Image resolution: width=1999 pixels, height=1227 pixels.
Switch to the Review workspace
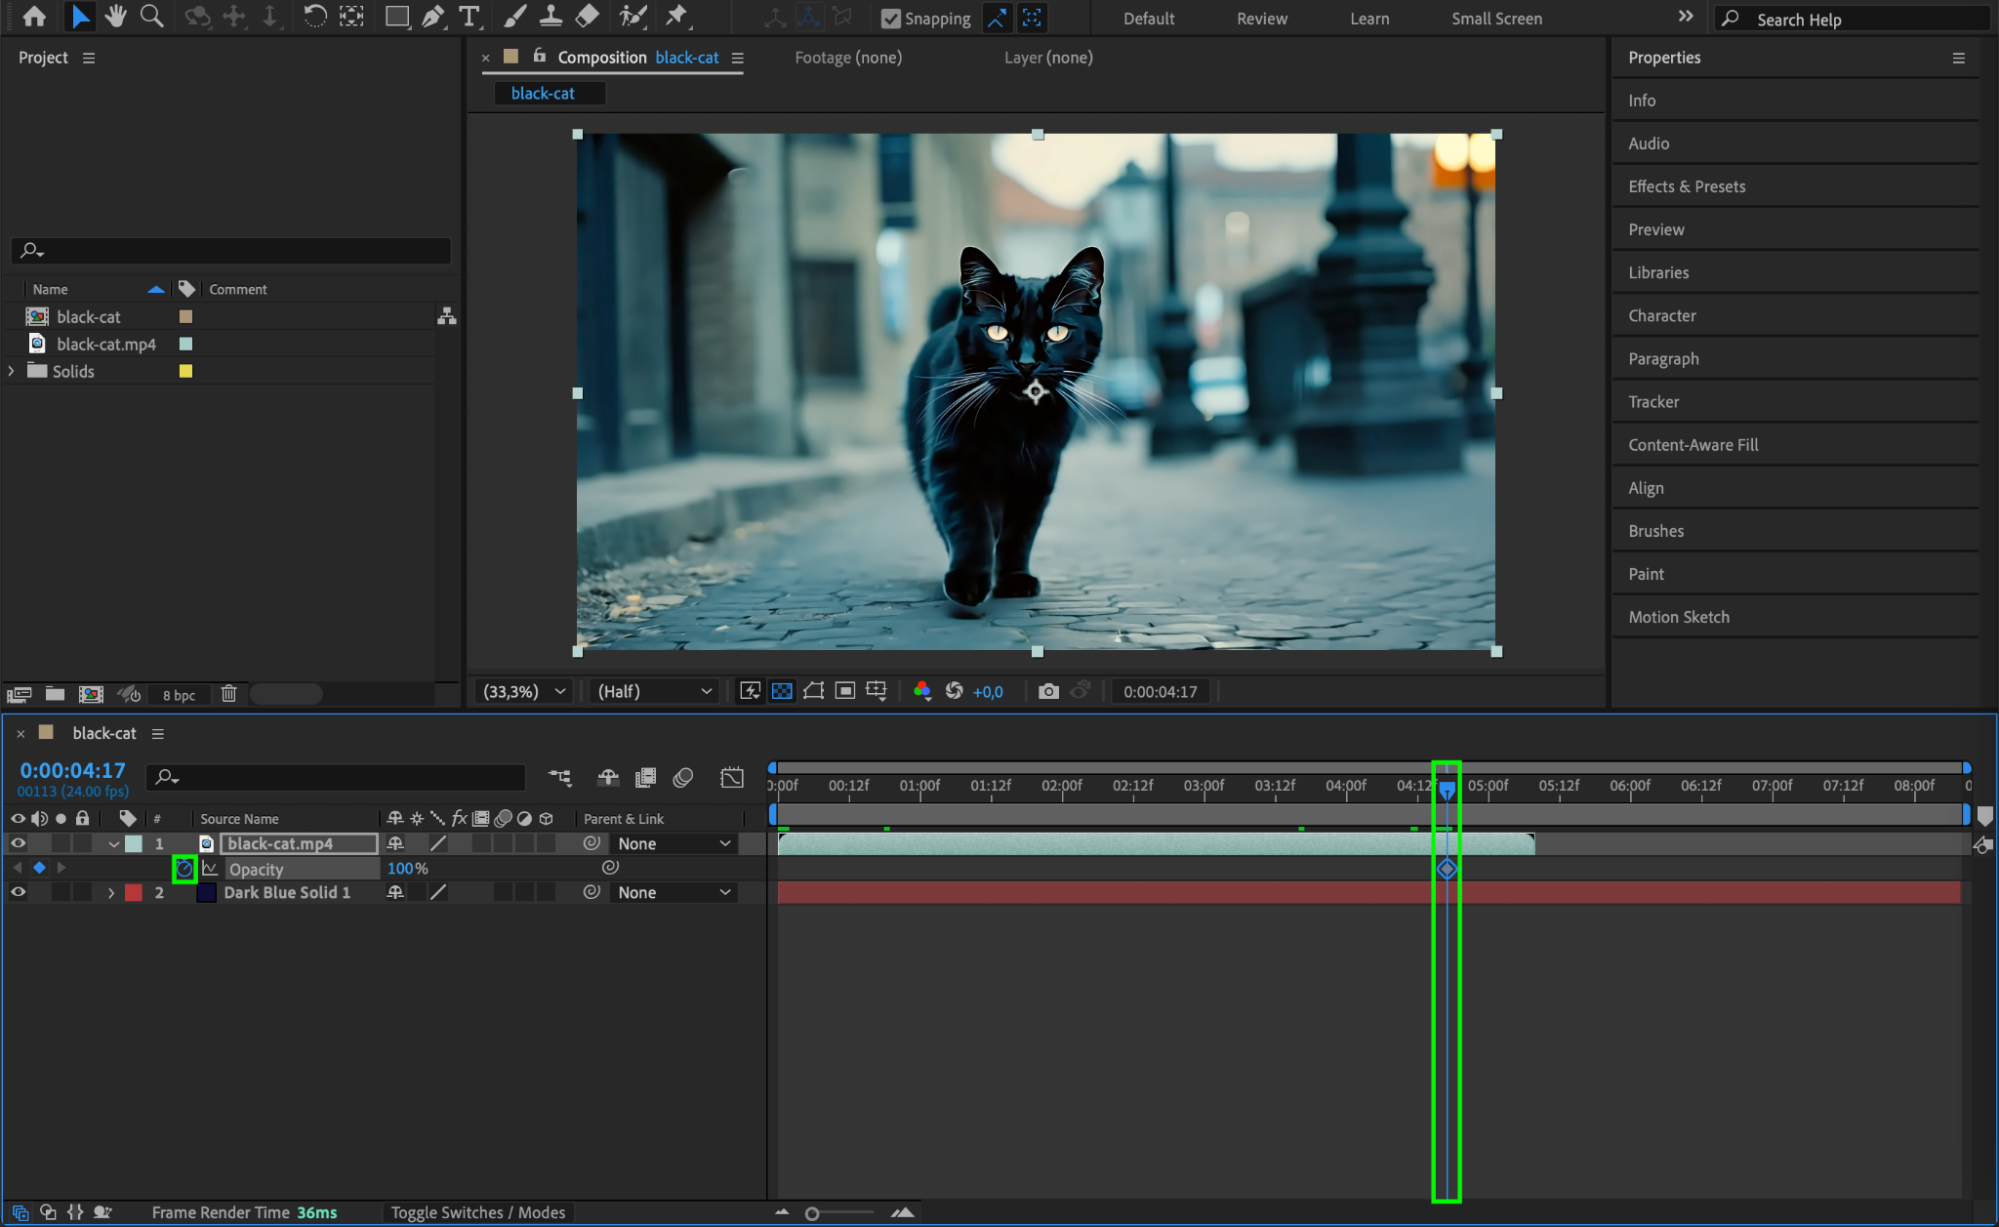pos(1261,19)
